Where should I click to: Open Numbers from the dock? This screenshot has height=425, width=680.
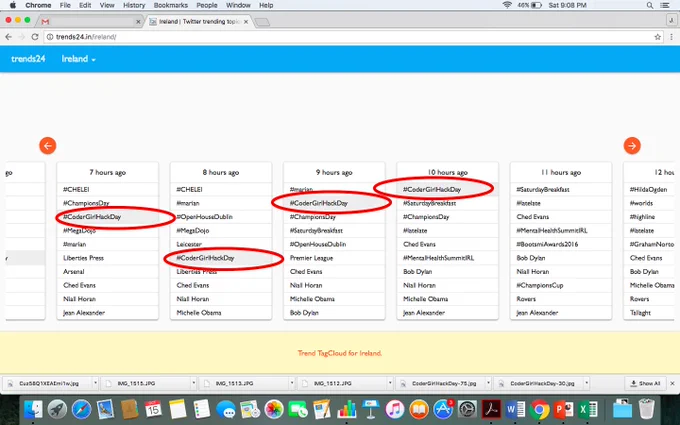347,409
